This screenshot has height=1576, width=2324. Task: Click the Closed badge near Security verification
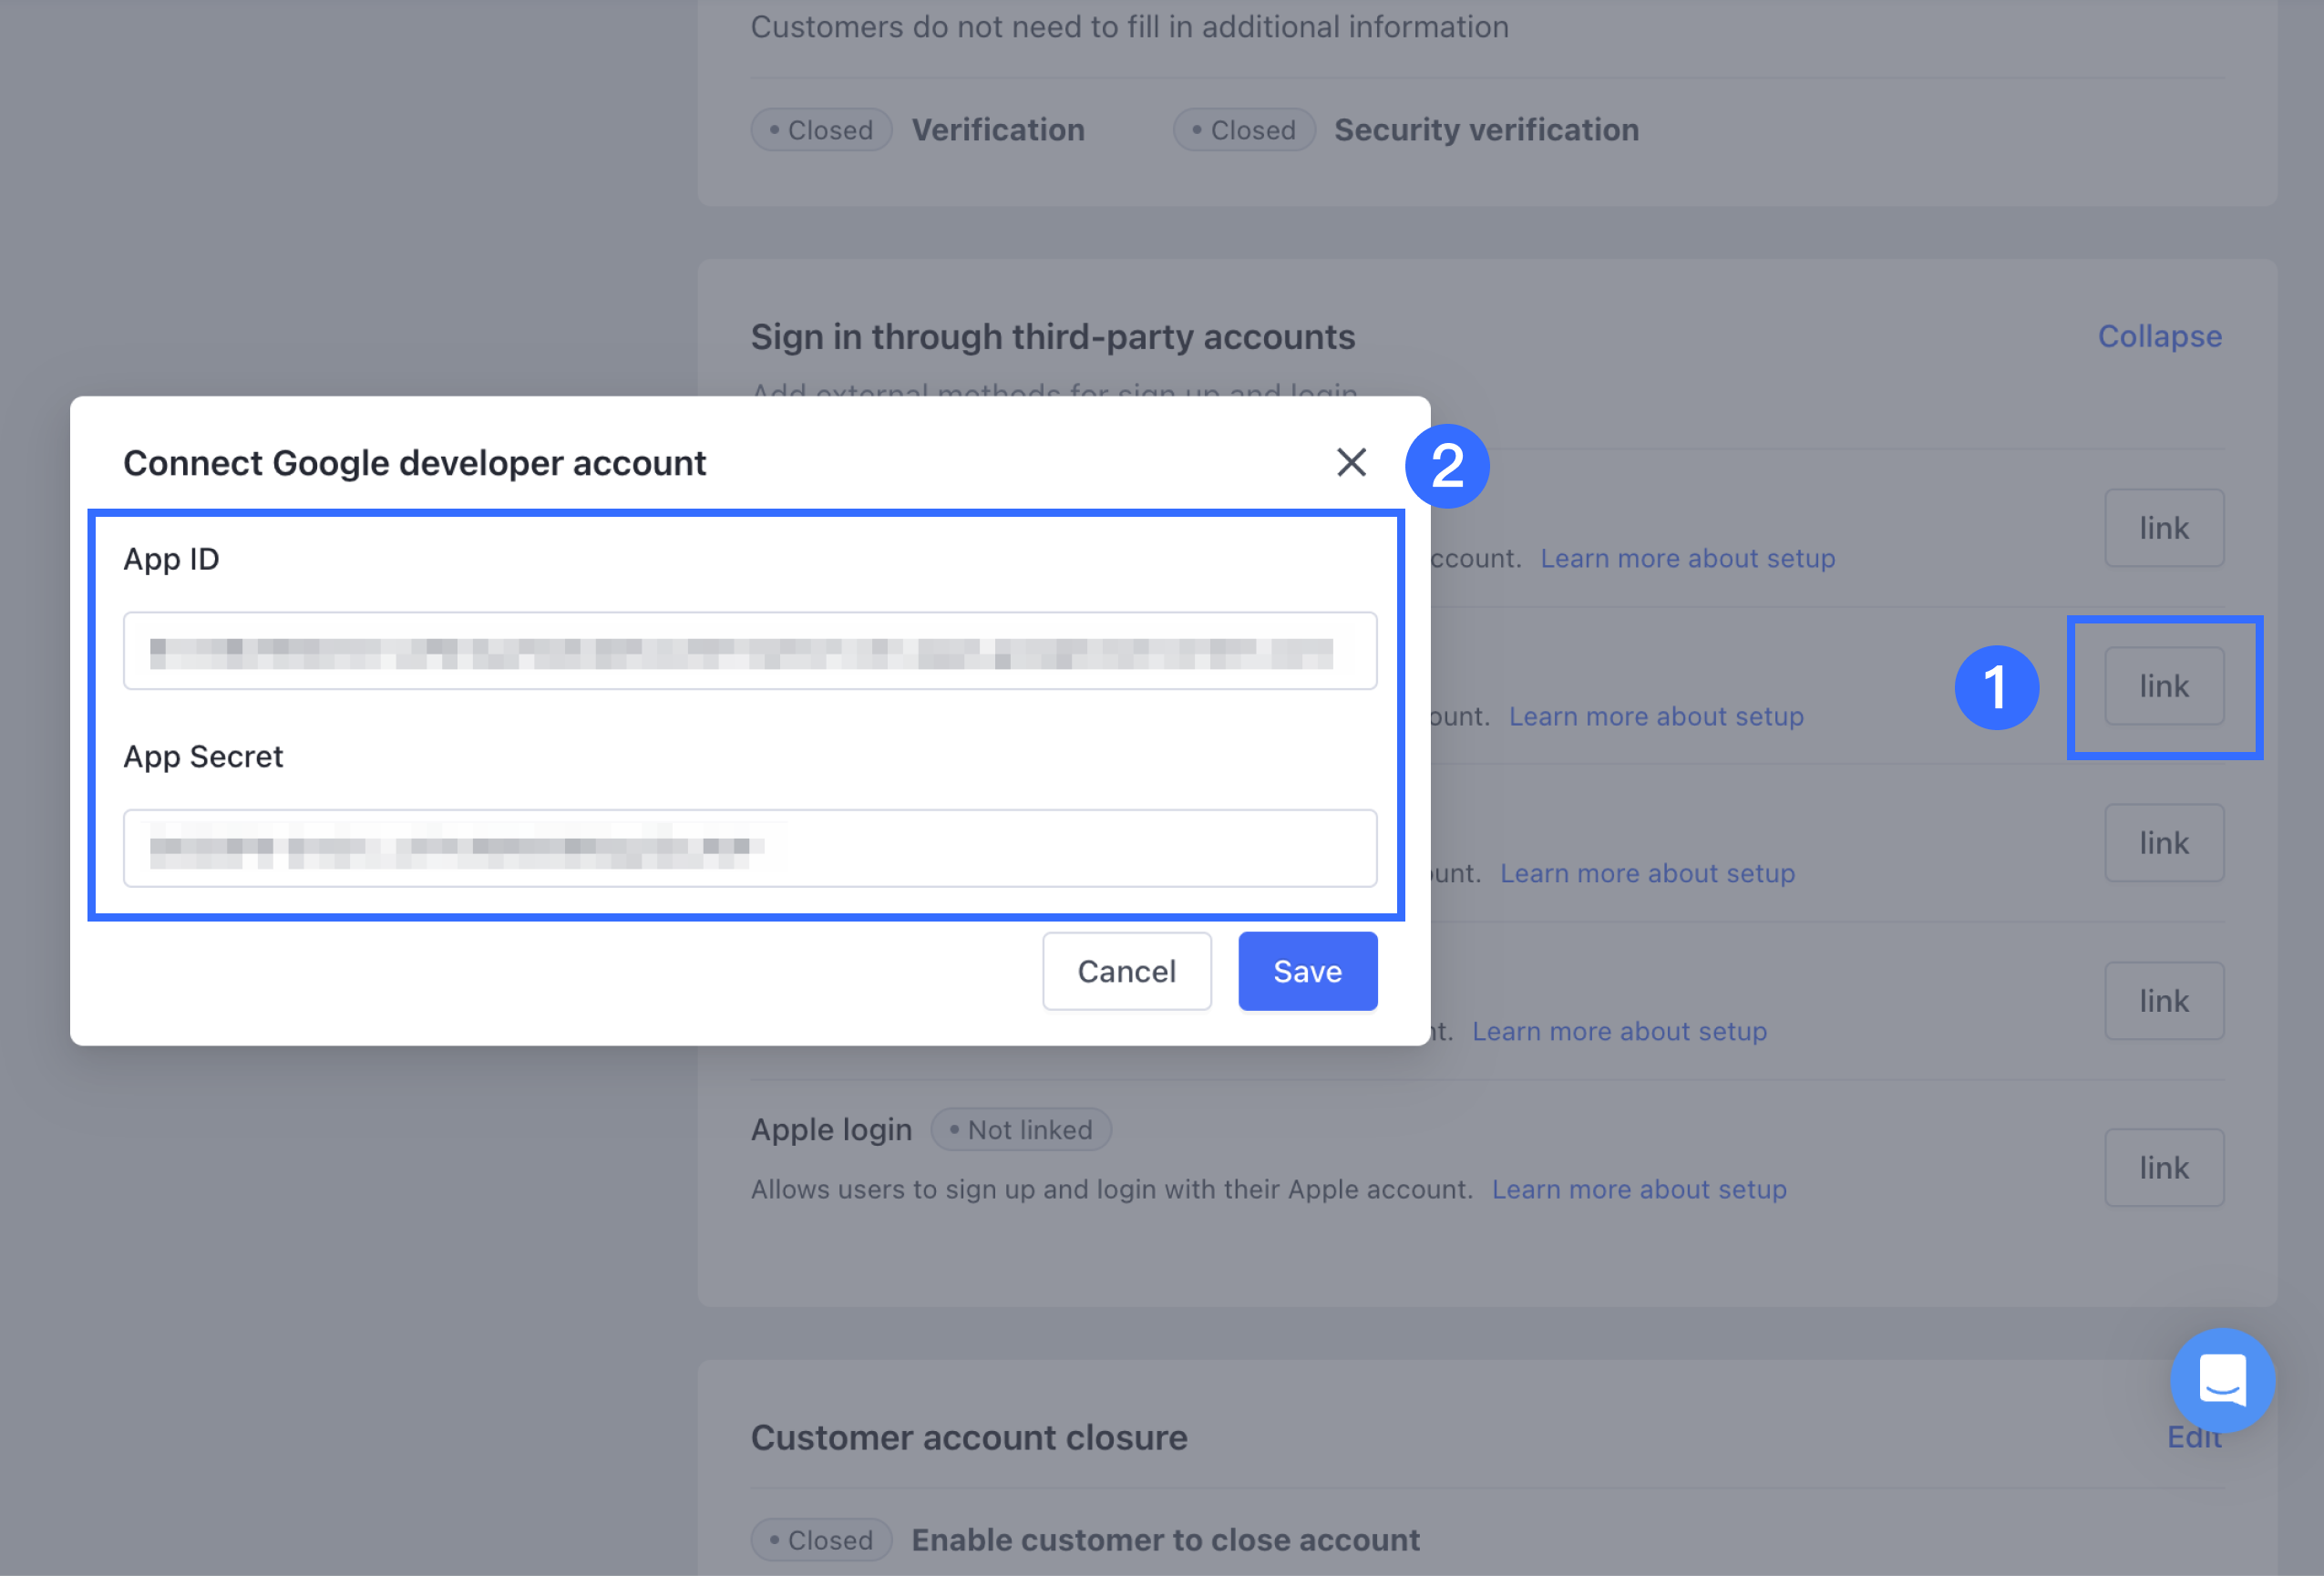pos(1243,130)
